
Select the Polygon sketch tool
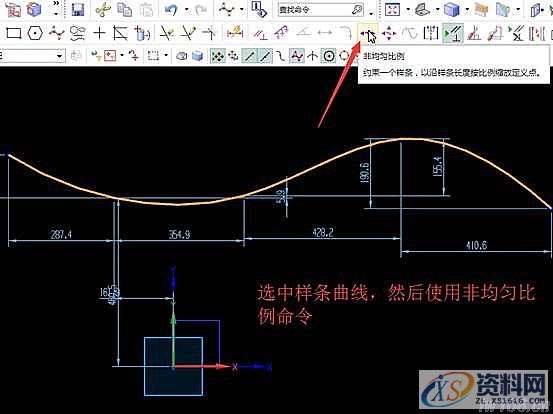pos(35,33)
